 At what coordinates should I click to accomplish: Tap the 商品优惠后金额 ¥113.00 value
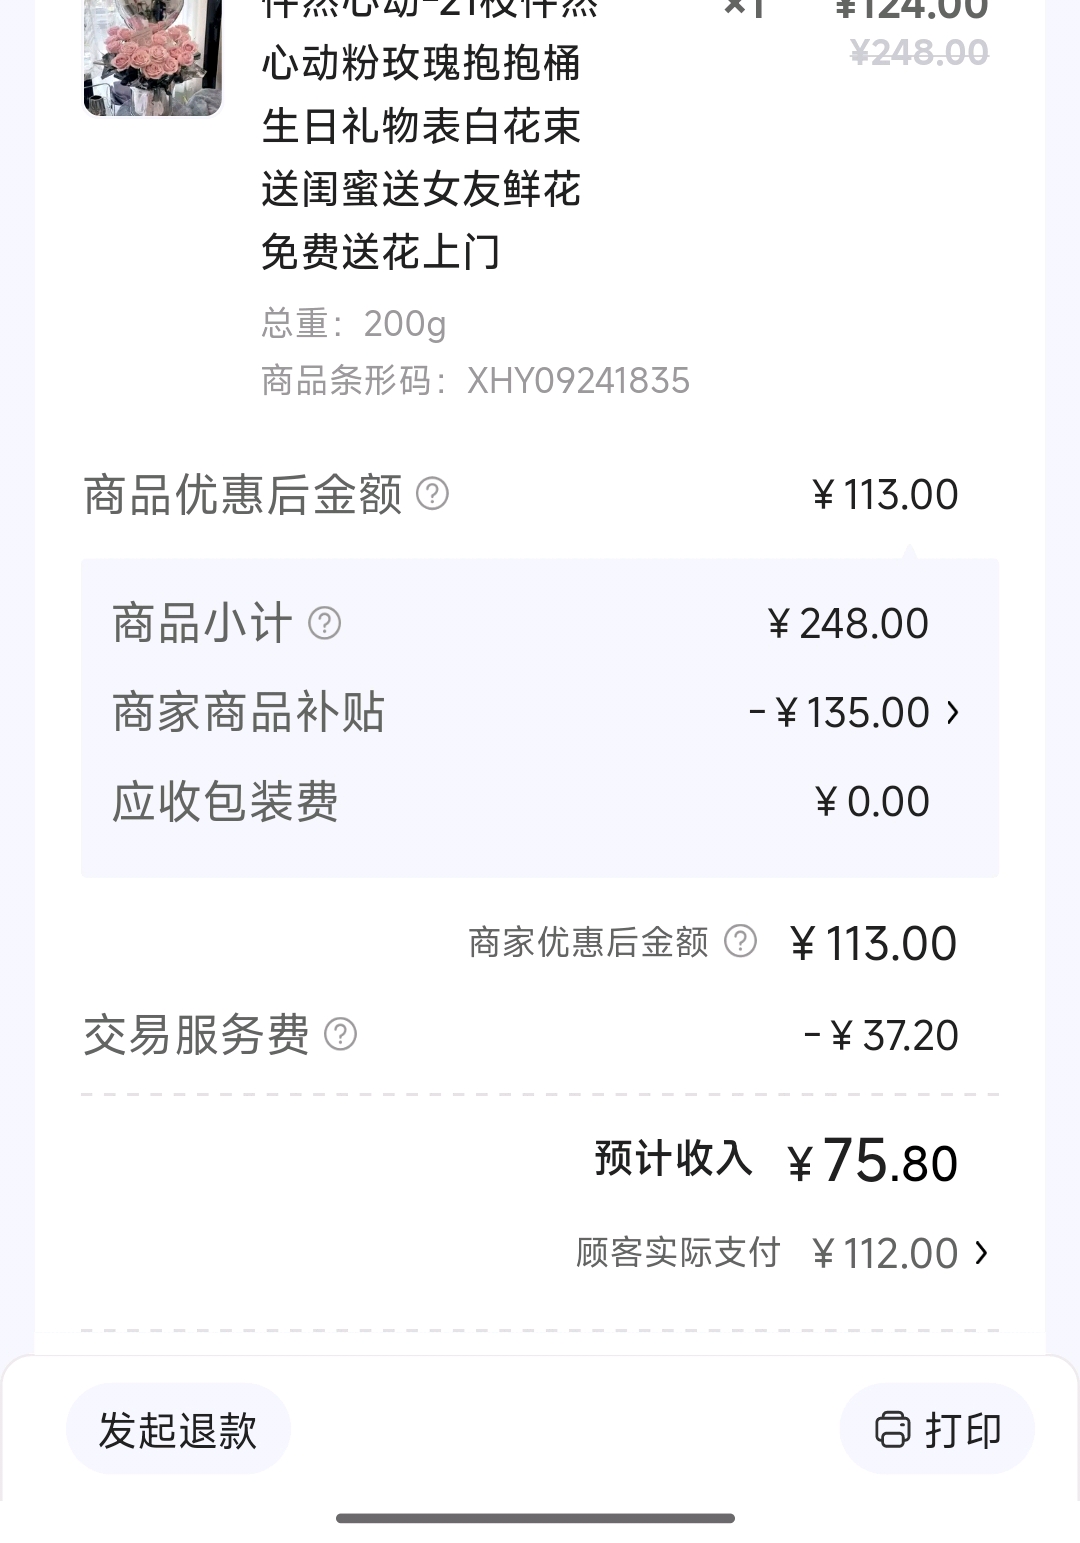coord(885,495)
